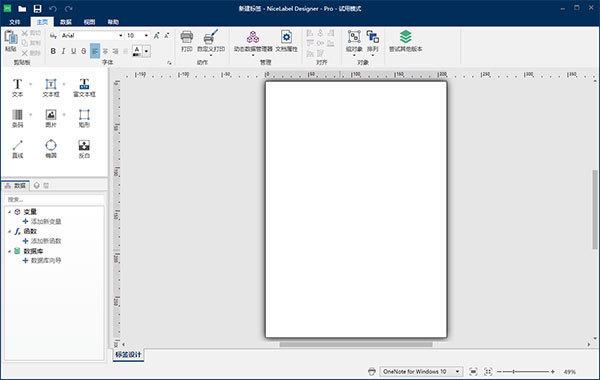Switch to the 主页 (Home) ribbon tab
The width and height of the screenshot is (600, 380).
[42, 22]
